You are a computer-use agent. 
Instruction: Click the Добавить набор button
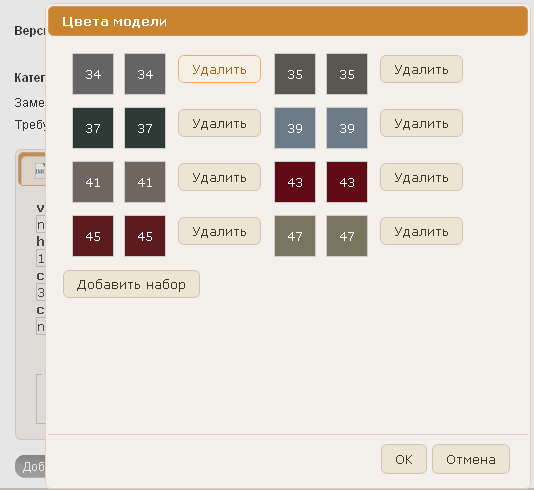(131, 284)
